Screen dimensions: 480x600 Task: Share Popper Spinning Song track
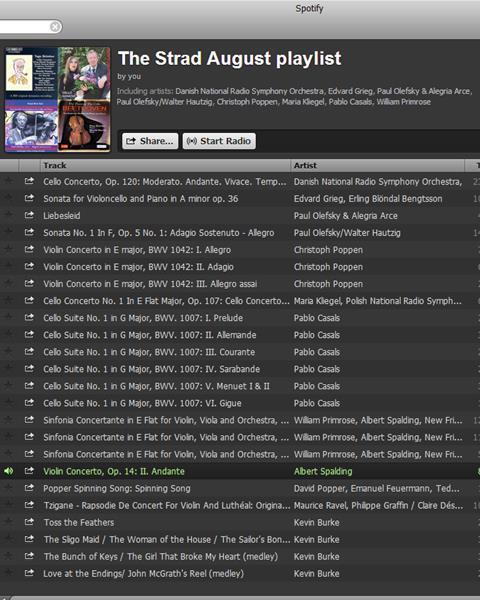click(29, 488)
